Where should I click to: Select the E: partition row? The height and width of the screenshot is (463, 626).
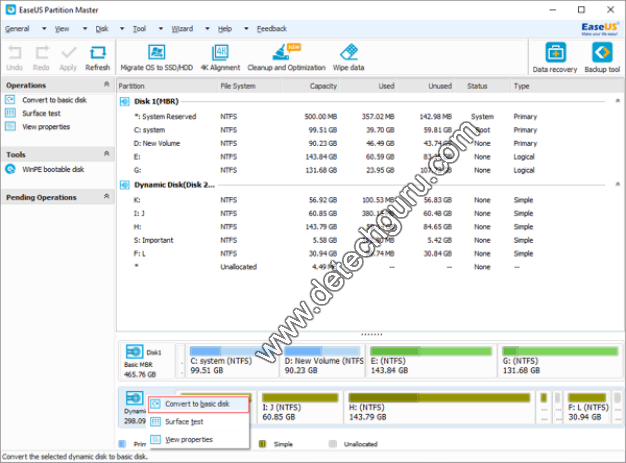coord(369,157)
